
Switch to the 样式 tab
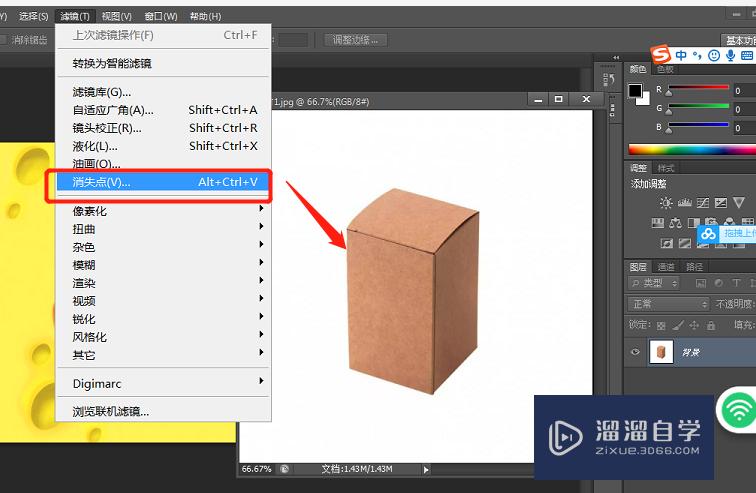point(666,168)
